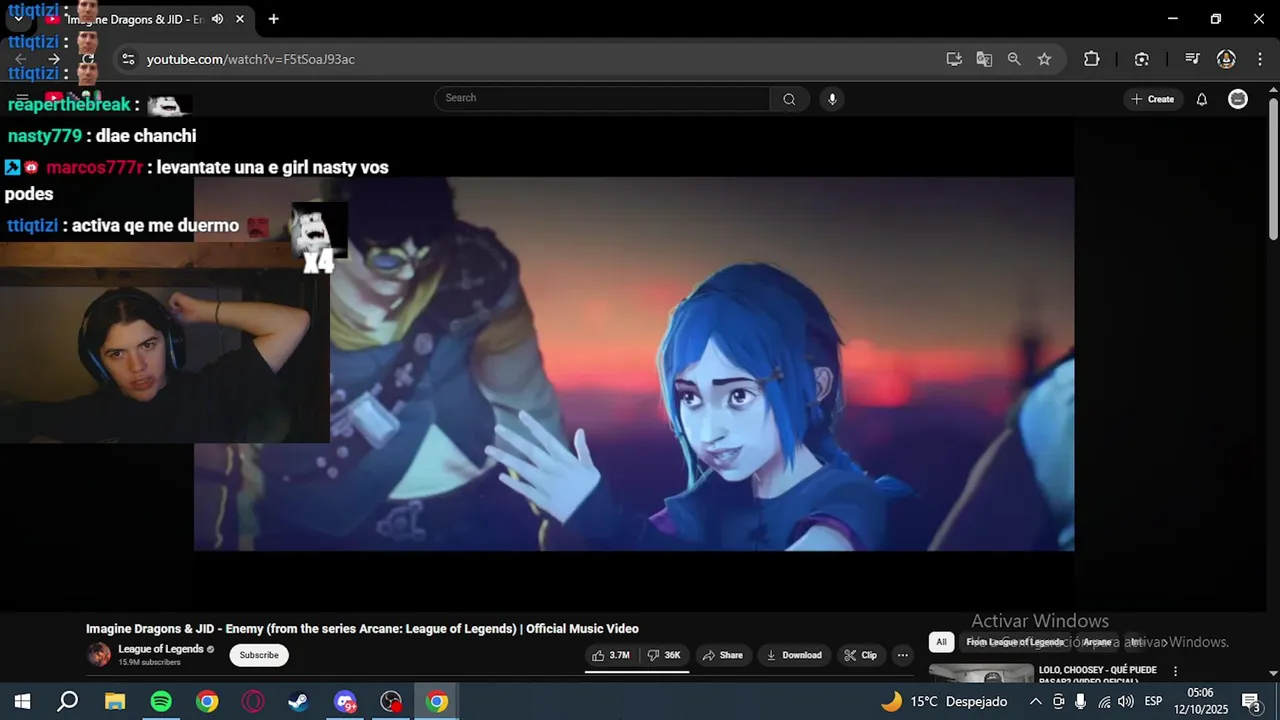Mute the tab via speaker icon
1280x720 pixels.
[217, 19]
